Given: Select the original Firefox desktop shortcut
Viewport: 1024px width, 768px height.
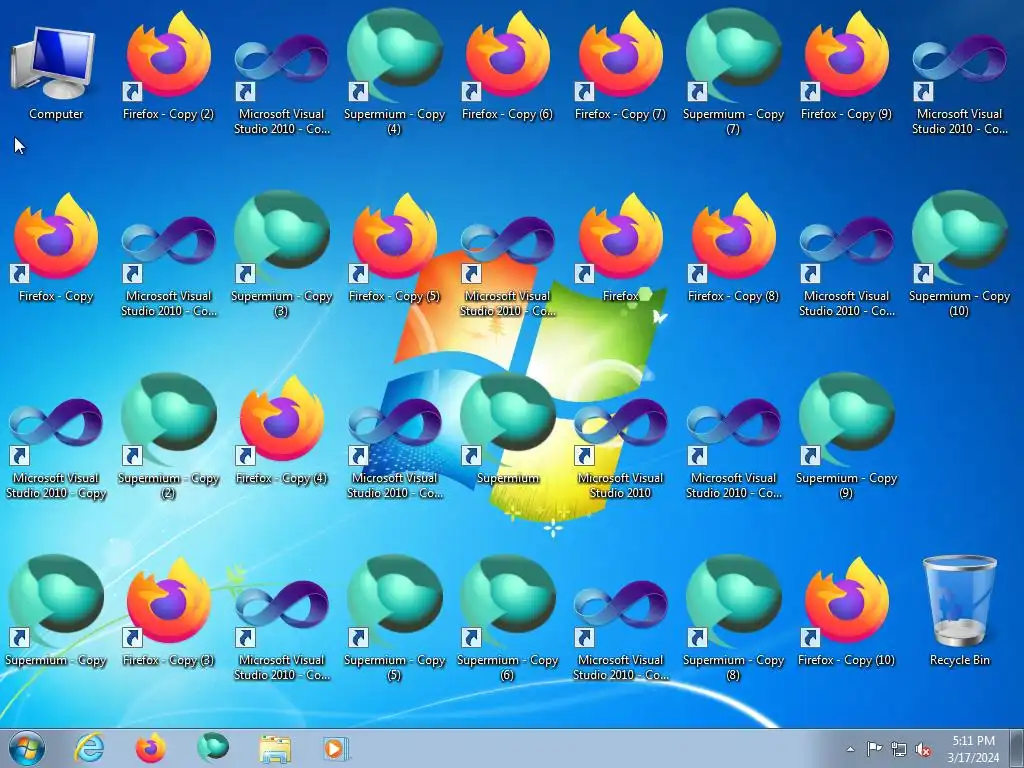Looking at the screenshot, I should (620, 246).
